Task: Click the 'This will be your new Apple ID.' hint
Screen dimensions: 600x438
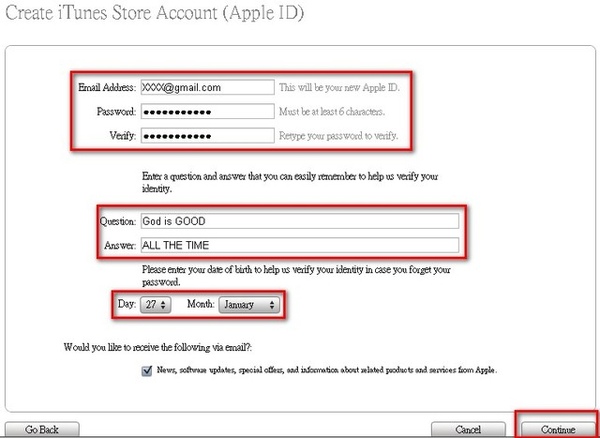Action: [x=339, y=87]
